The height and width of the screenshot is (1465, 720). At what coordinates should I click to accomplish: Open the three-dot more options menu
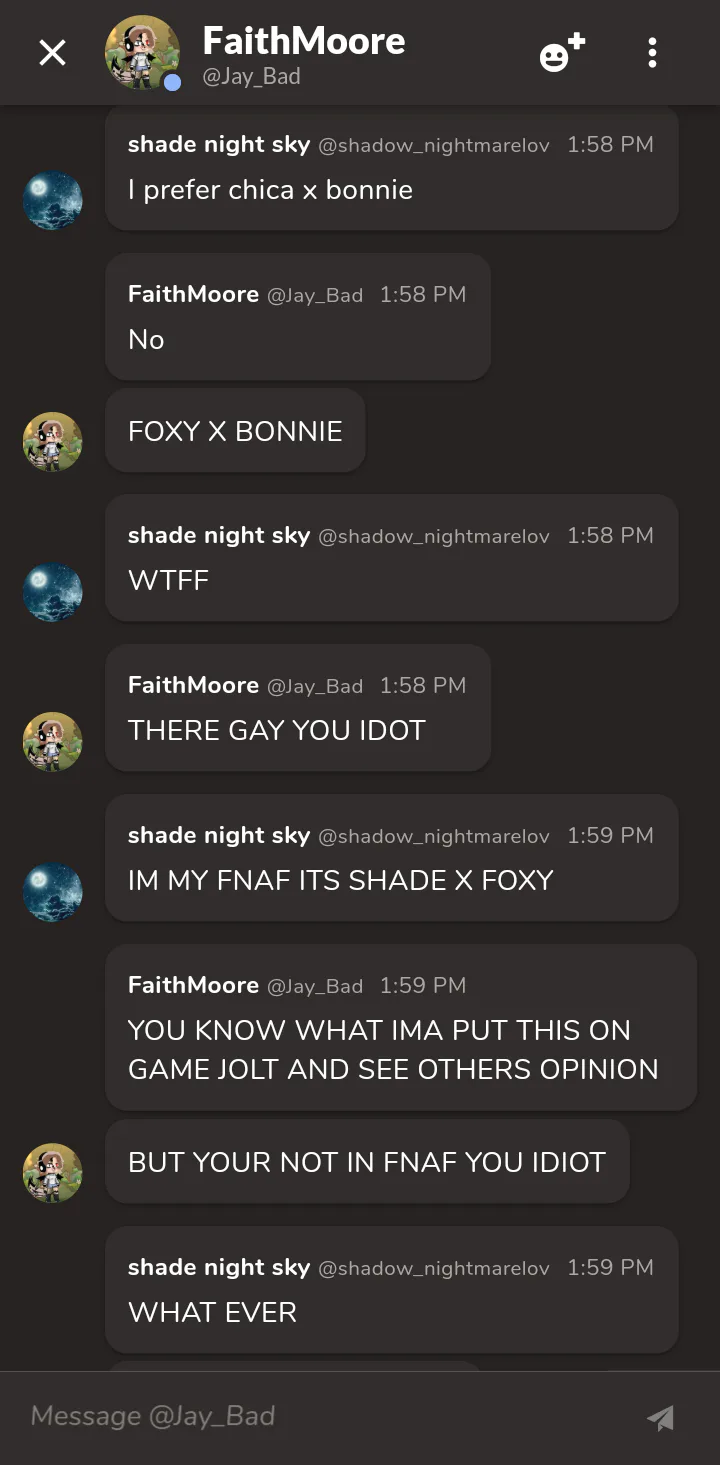click(x=652, y=53)
